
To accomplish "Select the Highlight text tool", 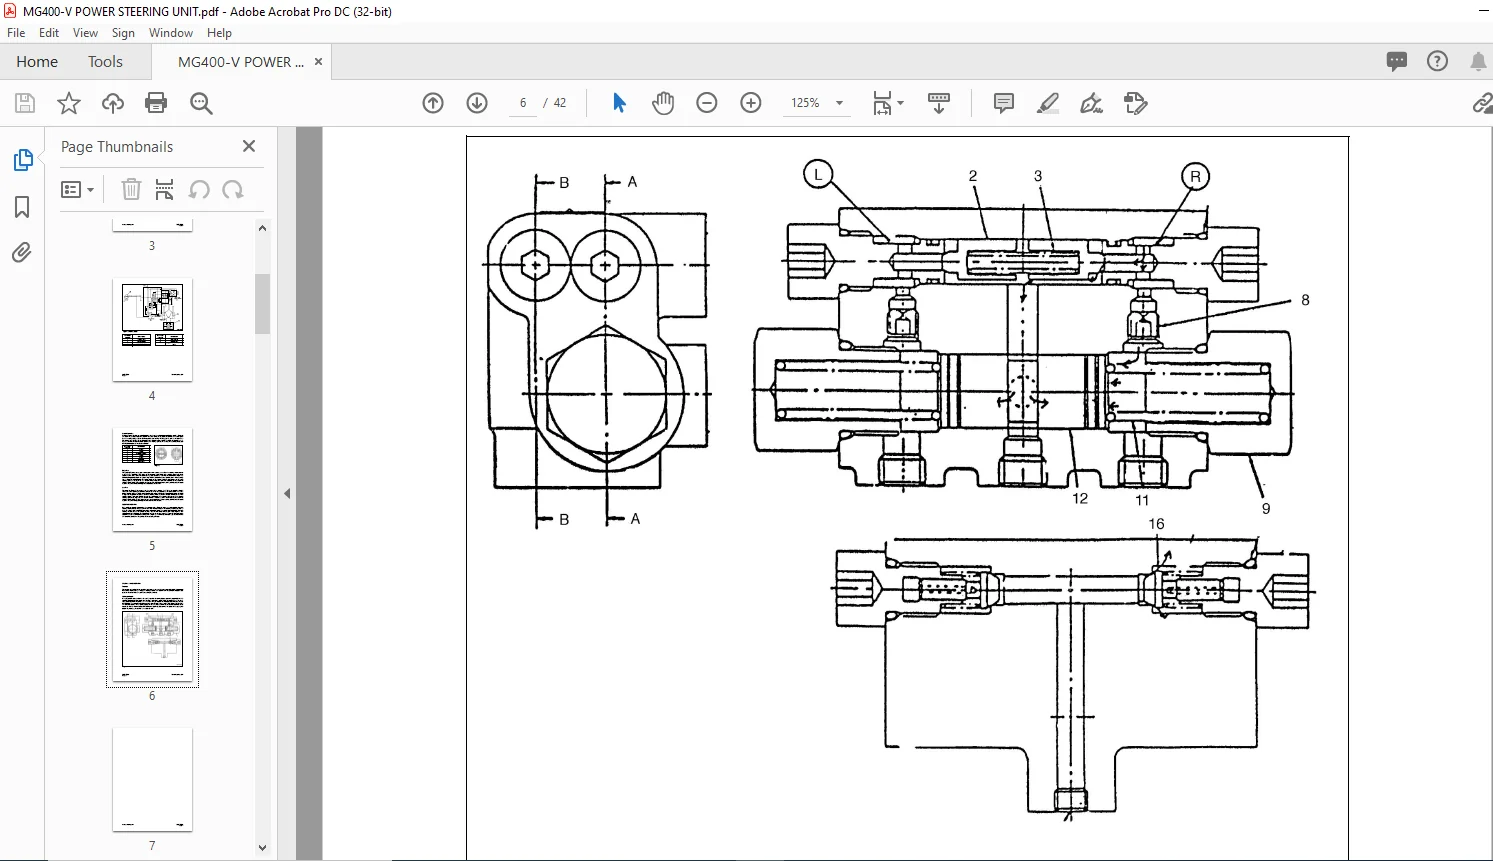I will tap(1048, 103).
